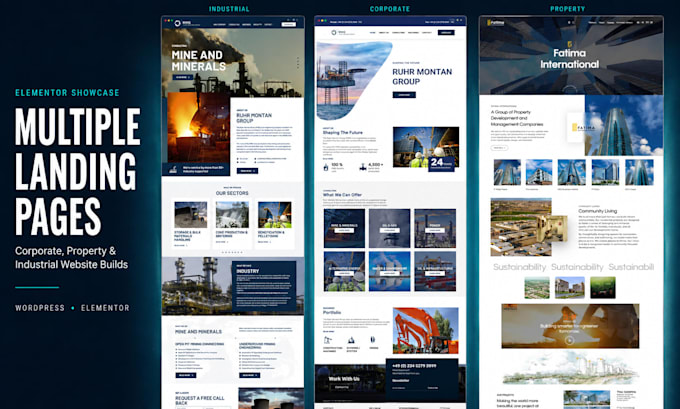Open the fourth building thumbnail on Property page
This screenshot has height=409, width=680.
[x=605, y=172]
